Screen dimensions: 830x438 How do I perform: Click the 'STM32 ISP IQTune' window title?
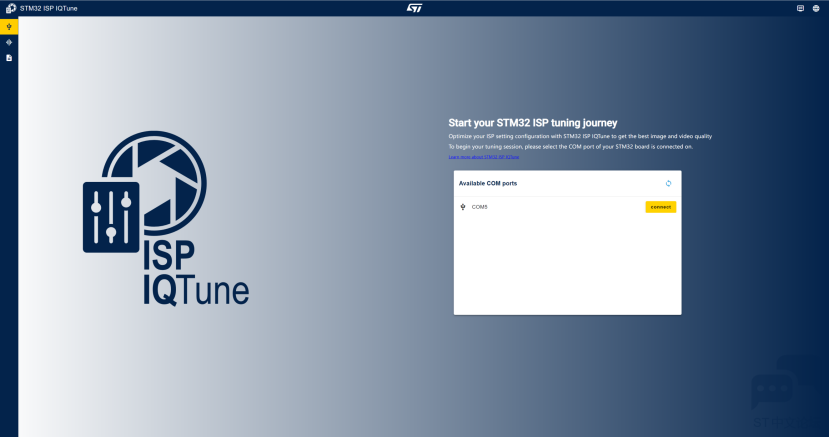pyautogui.click(x=49, y=8)
